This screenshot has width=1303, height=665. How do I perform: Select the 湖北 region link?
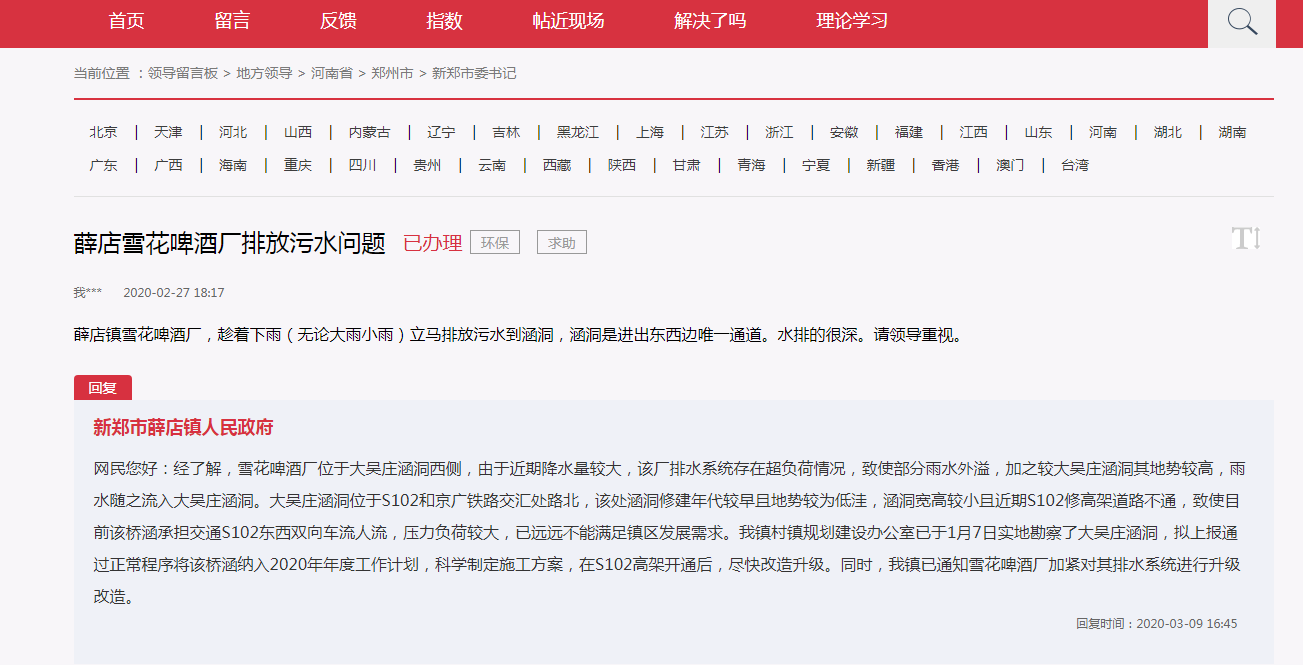coord(1168,132)
